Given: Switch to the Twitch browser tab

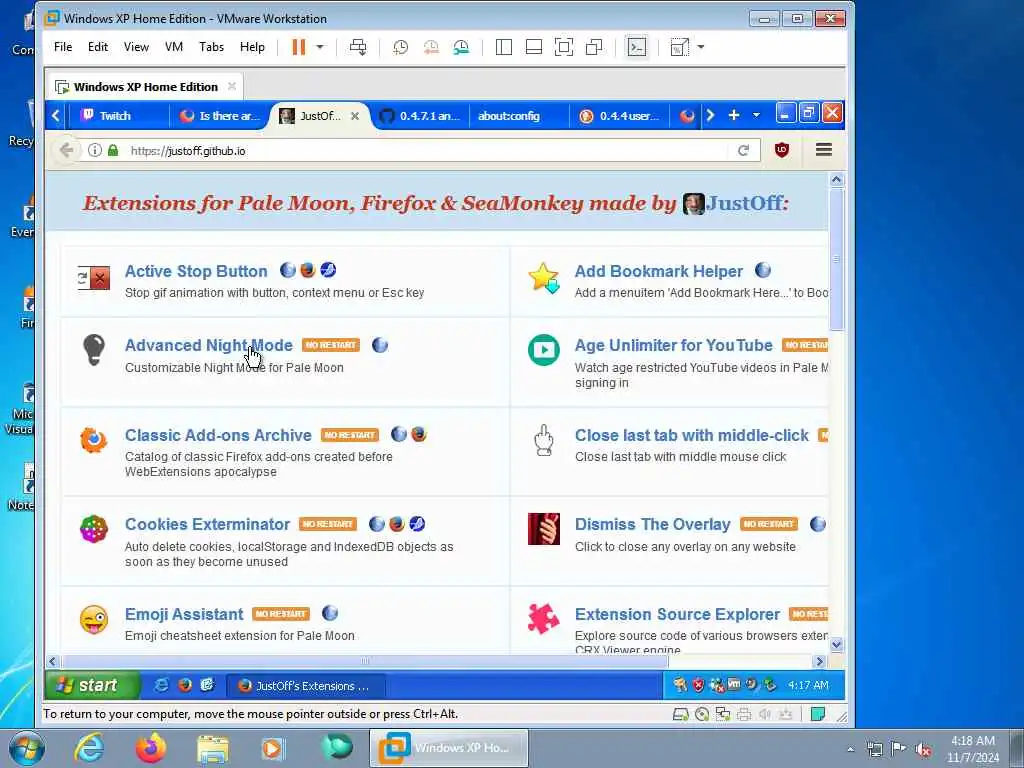Looking at the screenshot, I should (118, 116).
